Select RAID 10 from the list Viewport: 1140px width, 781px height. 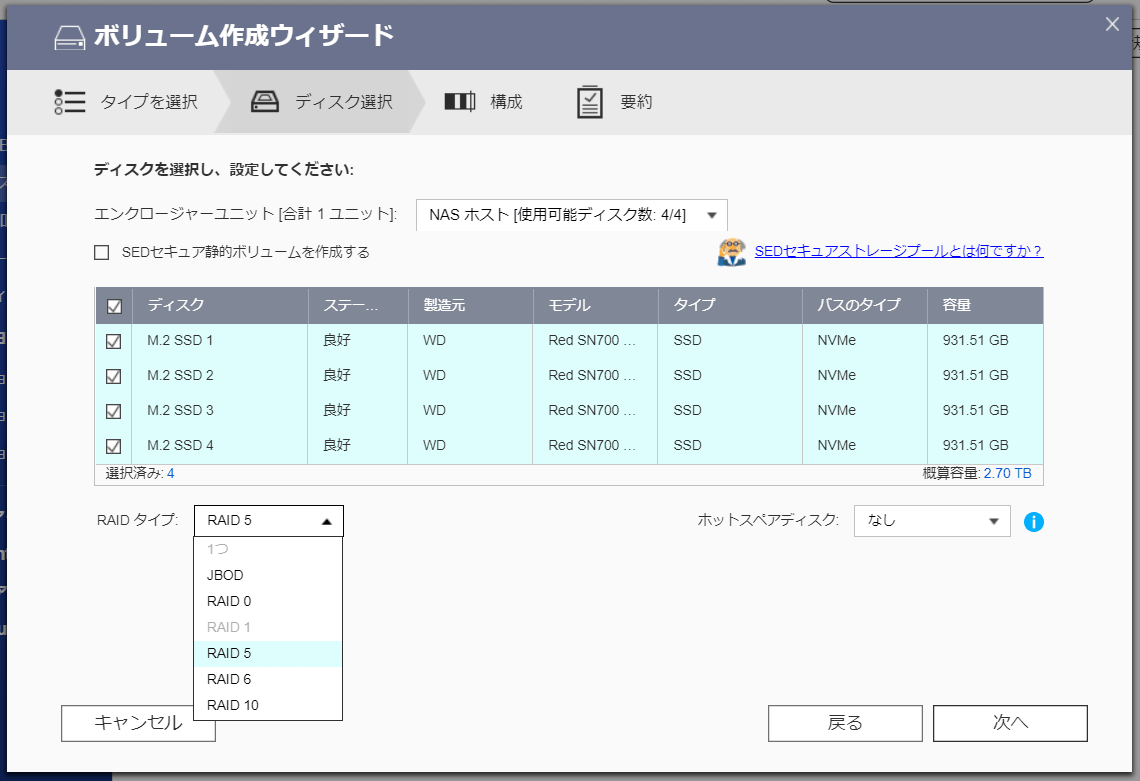[233, 705]
